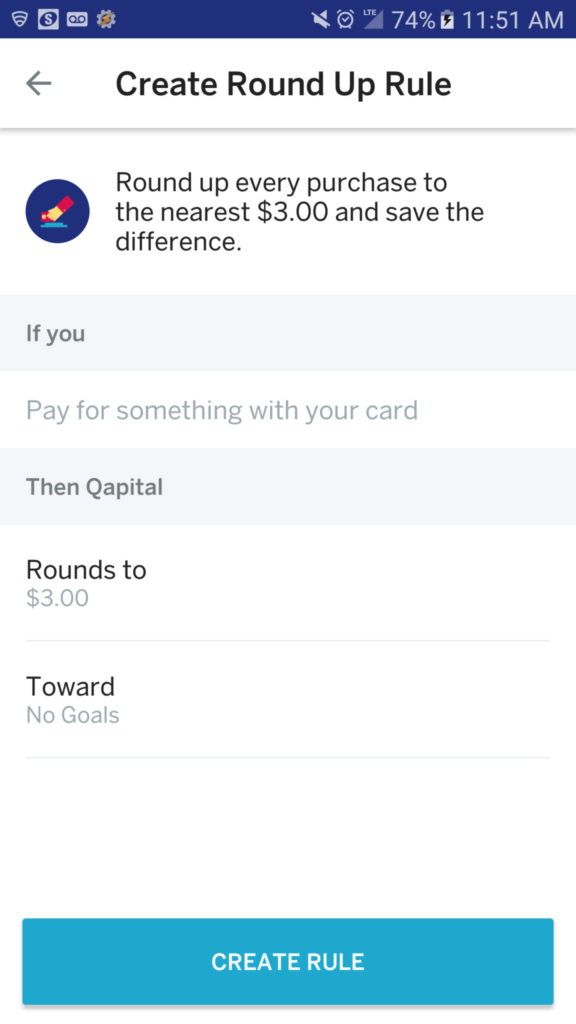Tap the Create Round Up Rule title
The image size is (576, 1024).
pyautogui.click(x=283, y=84)
